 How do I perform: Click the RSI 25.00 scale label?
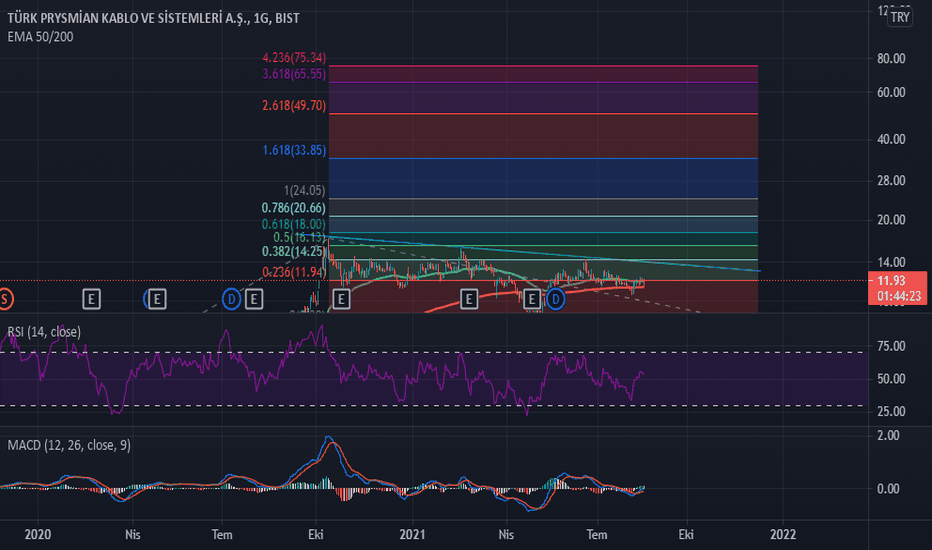coord(891,411)
